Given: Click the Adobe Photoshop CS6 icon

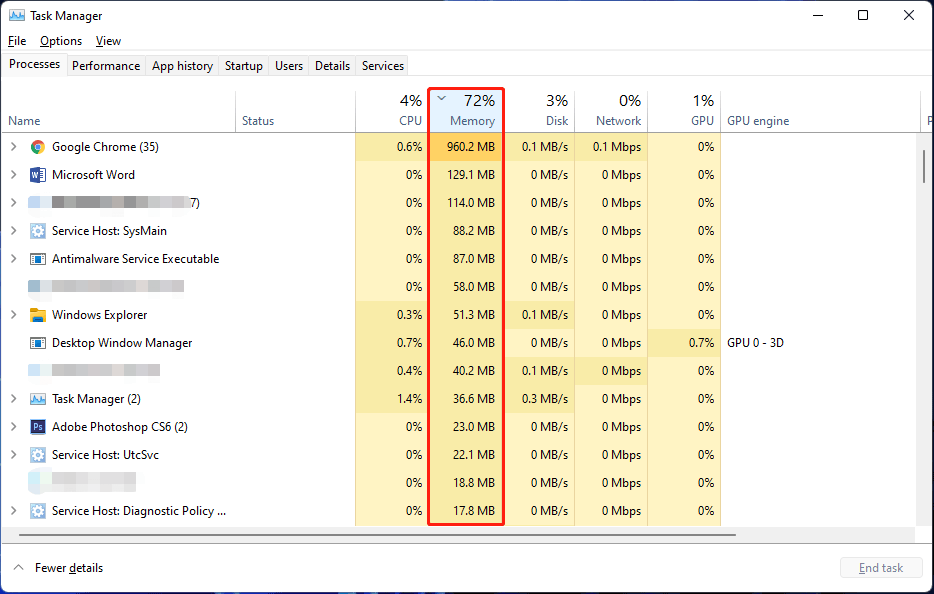Looking at the screenshot, I should pyautogui.click(x=38, y=426).
